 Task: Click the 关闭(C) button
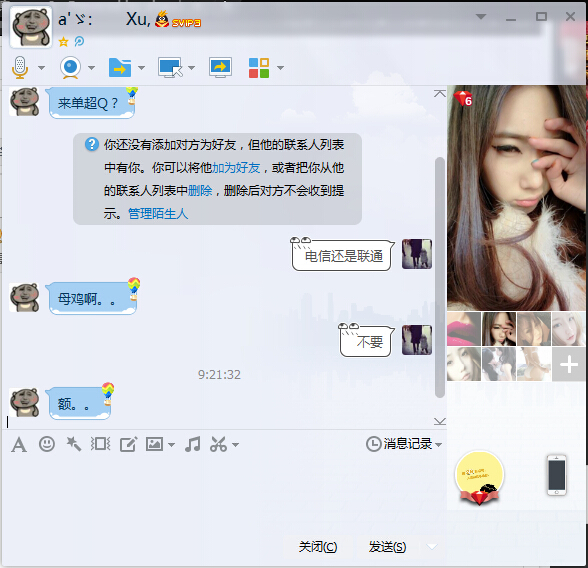click(318, 547)
